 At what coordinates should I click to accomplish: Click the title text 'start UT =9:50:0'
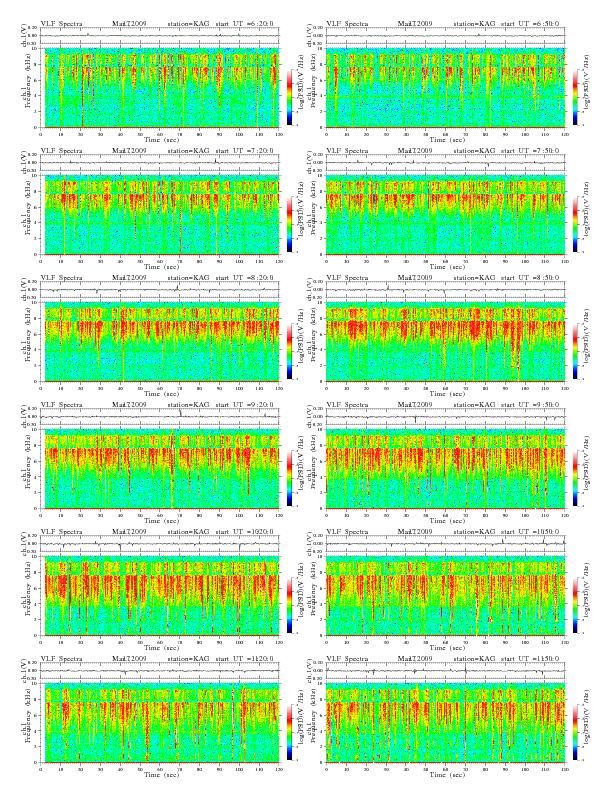(x=530, y=405)
